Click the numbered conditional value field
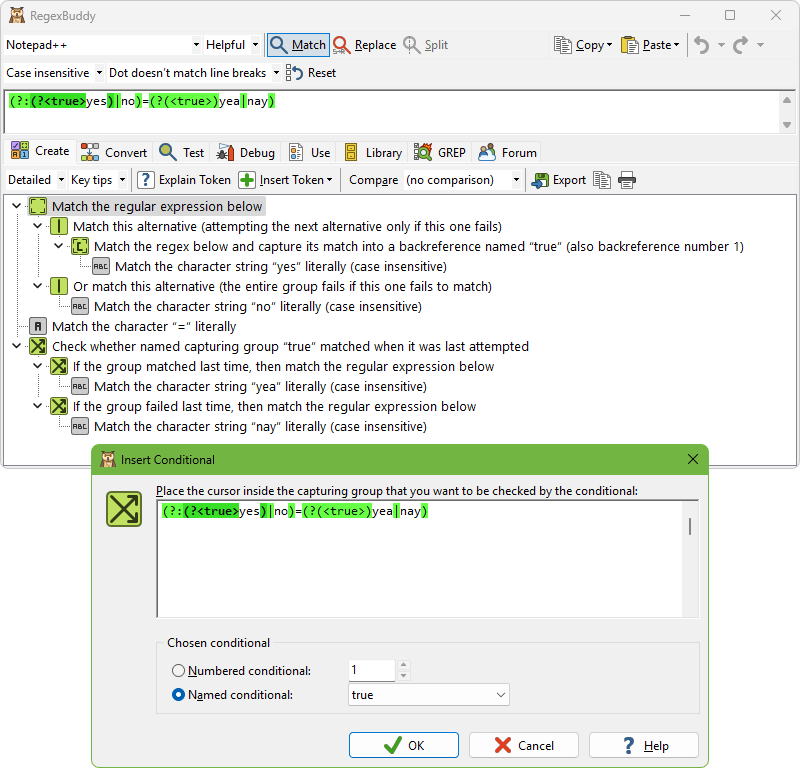Viewport: 800px width, 768px height. 371,670
